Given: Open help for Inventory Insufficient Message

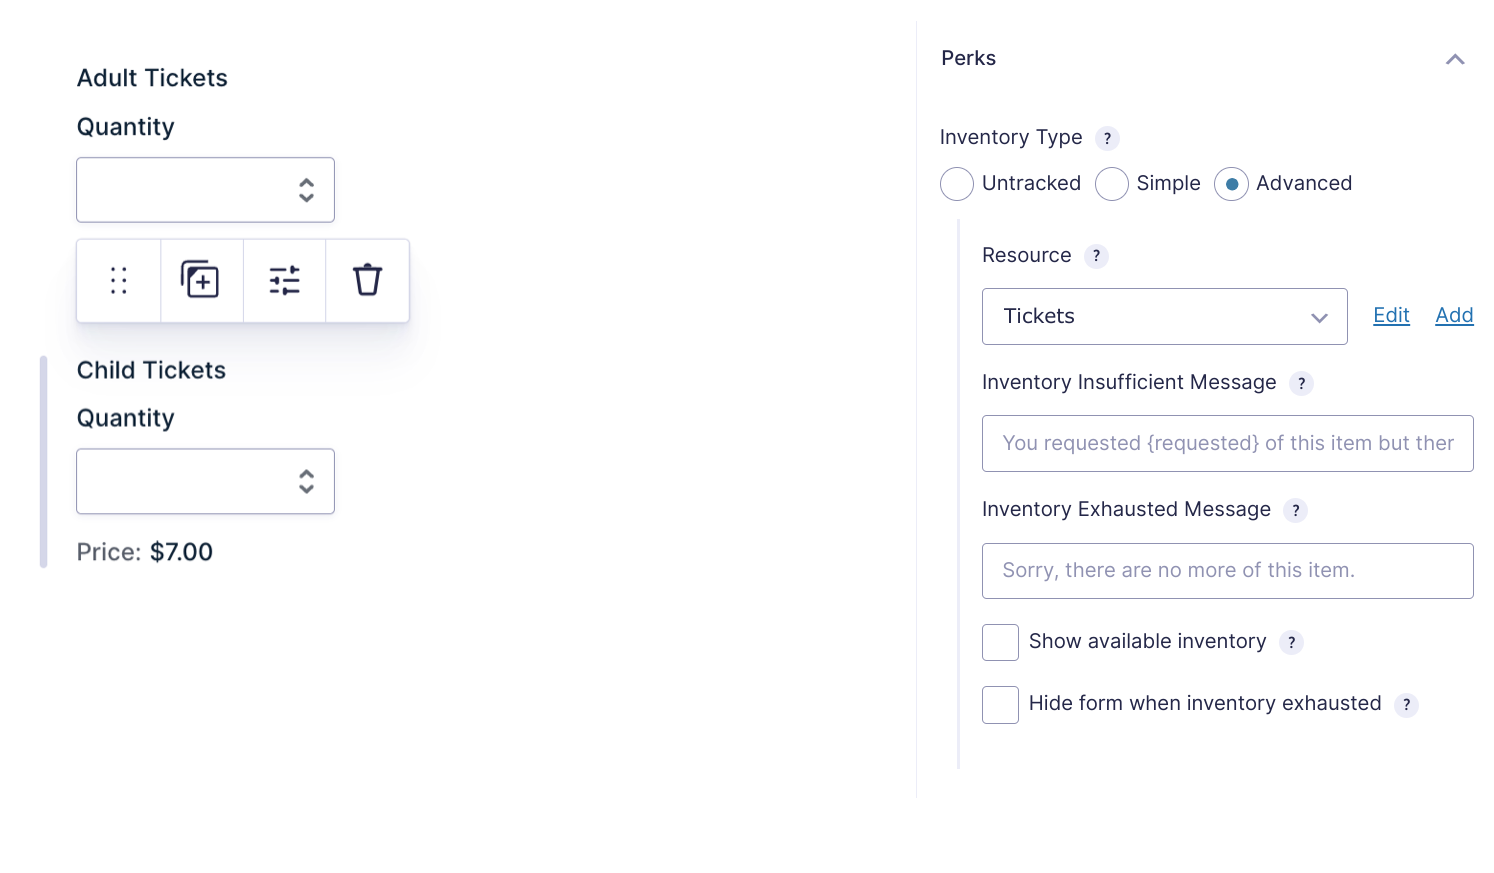Looking at the screenshot, I should point(1301,383).
